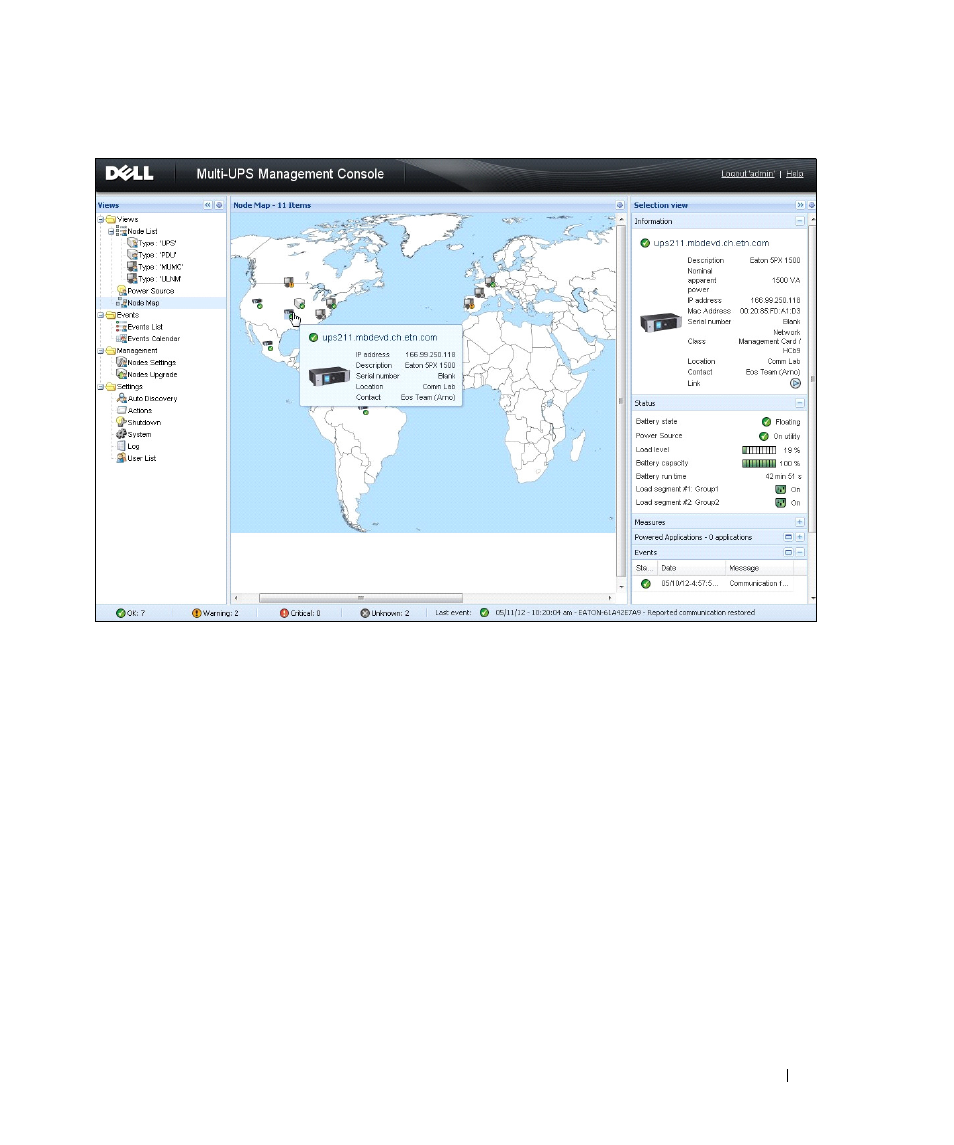Click the Node Map panel options icon

point(620,205)
